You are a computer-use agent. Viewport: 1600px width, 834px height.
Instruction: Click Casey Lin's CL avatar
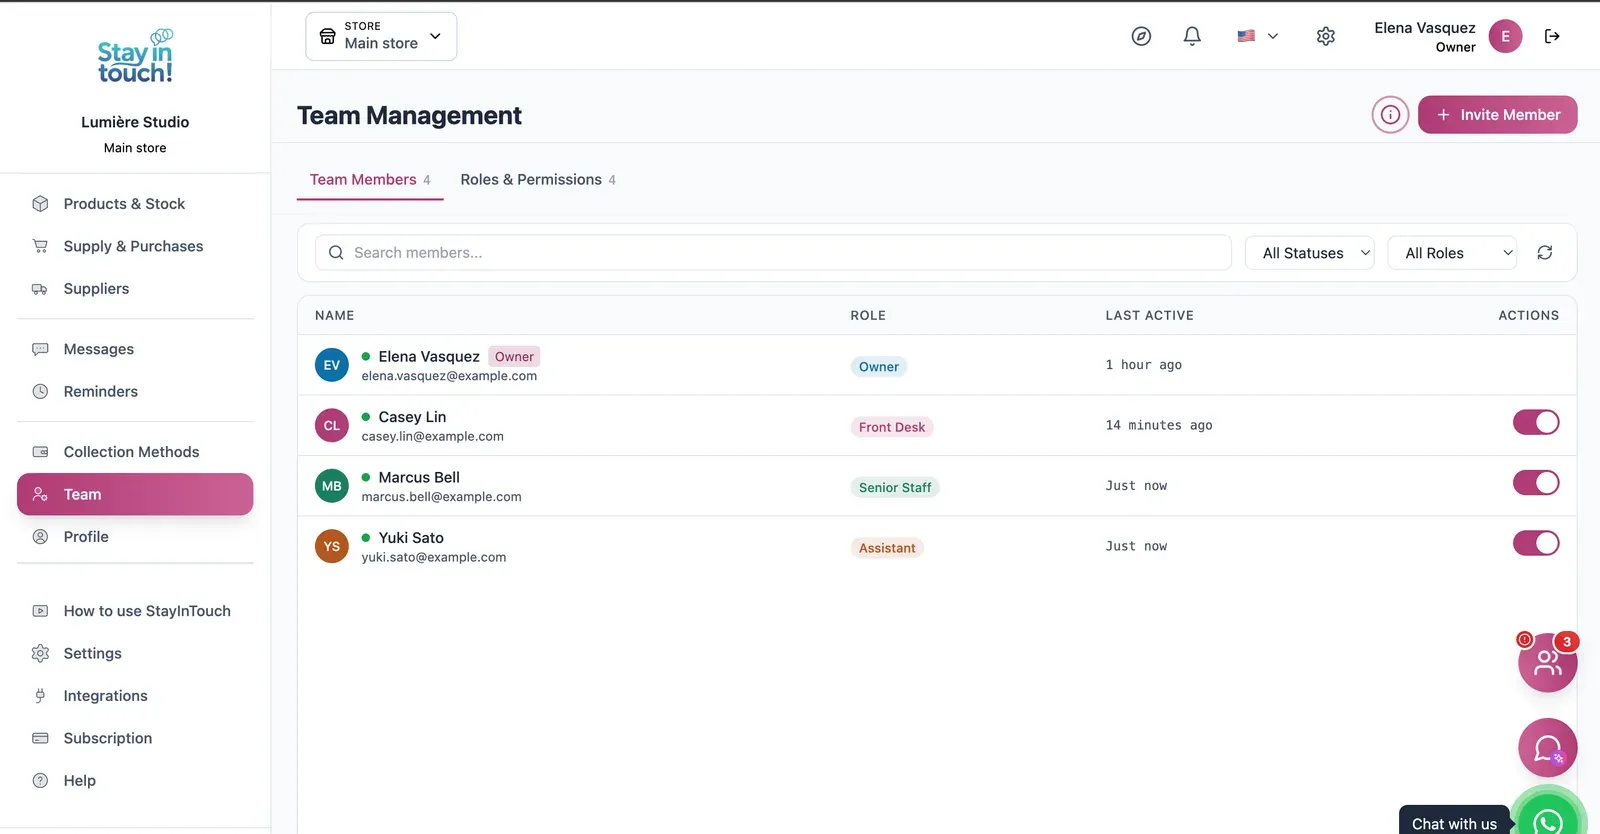click(x=332, y=426)
